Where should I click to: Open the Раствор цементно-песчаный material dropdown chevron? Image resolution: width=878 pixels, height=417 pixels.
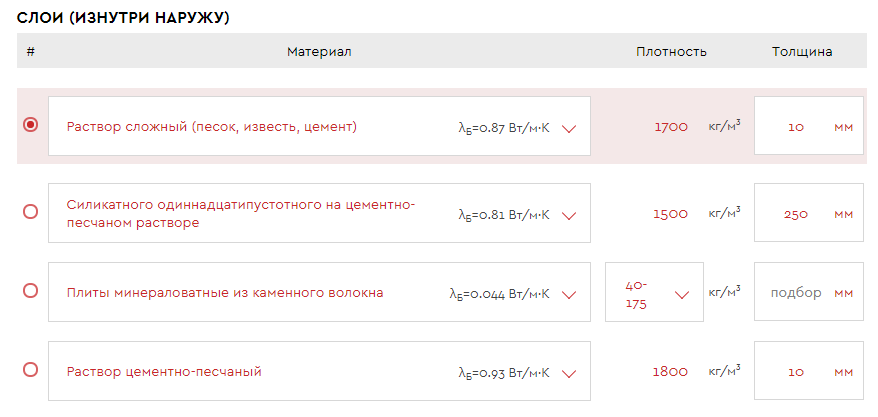point(570,374)
